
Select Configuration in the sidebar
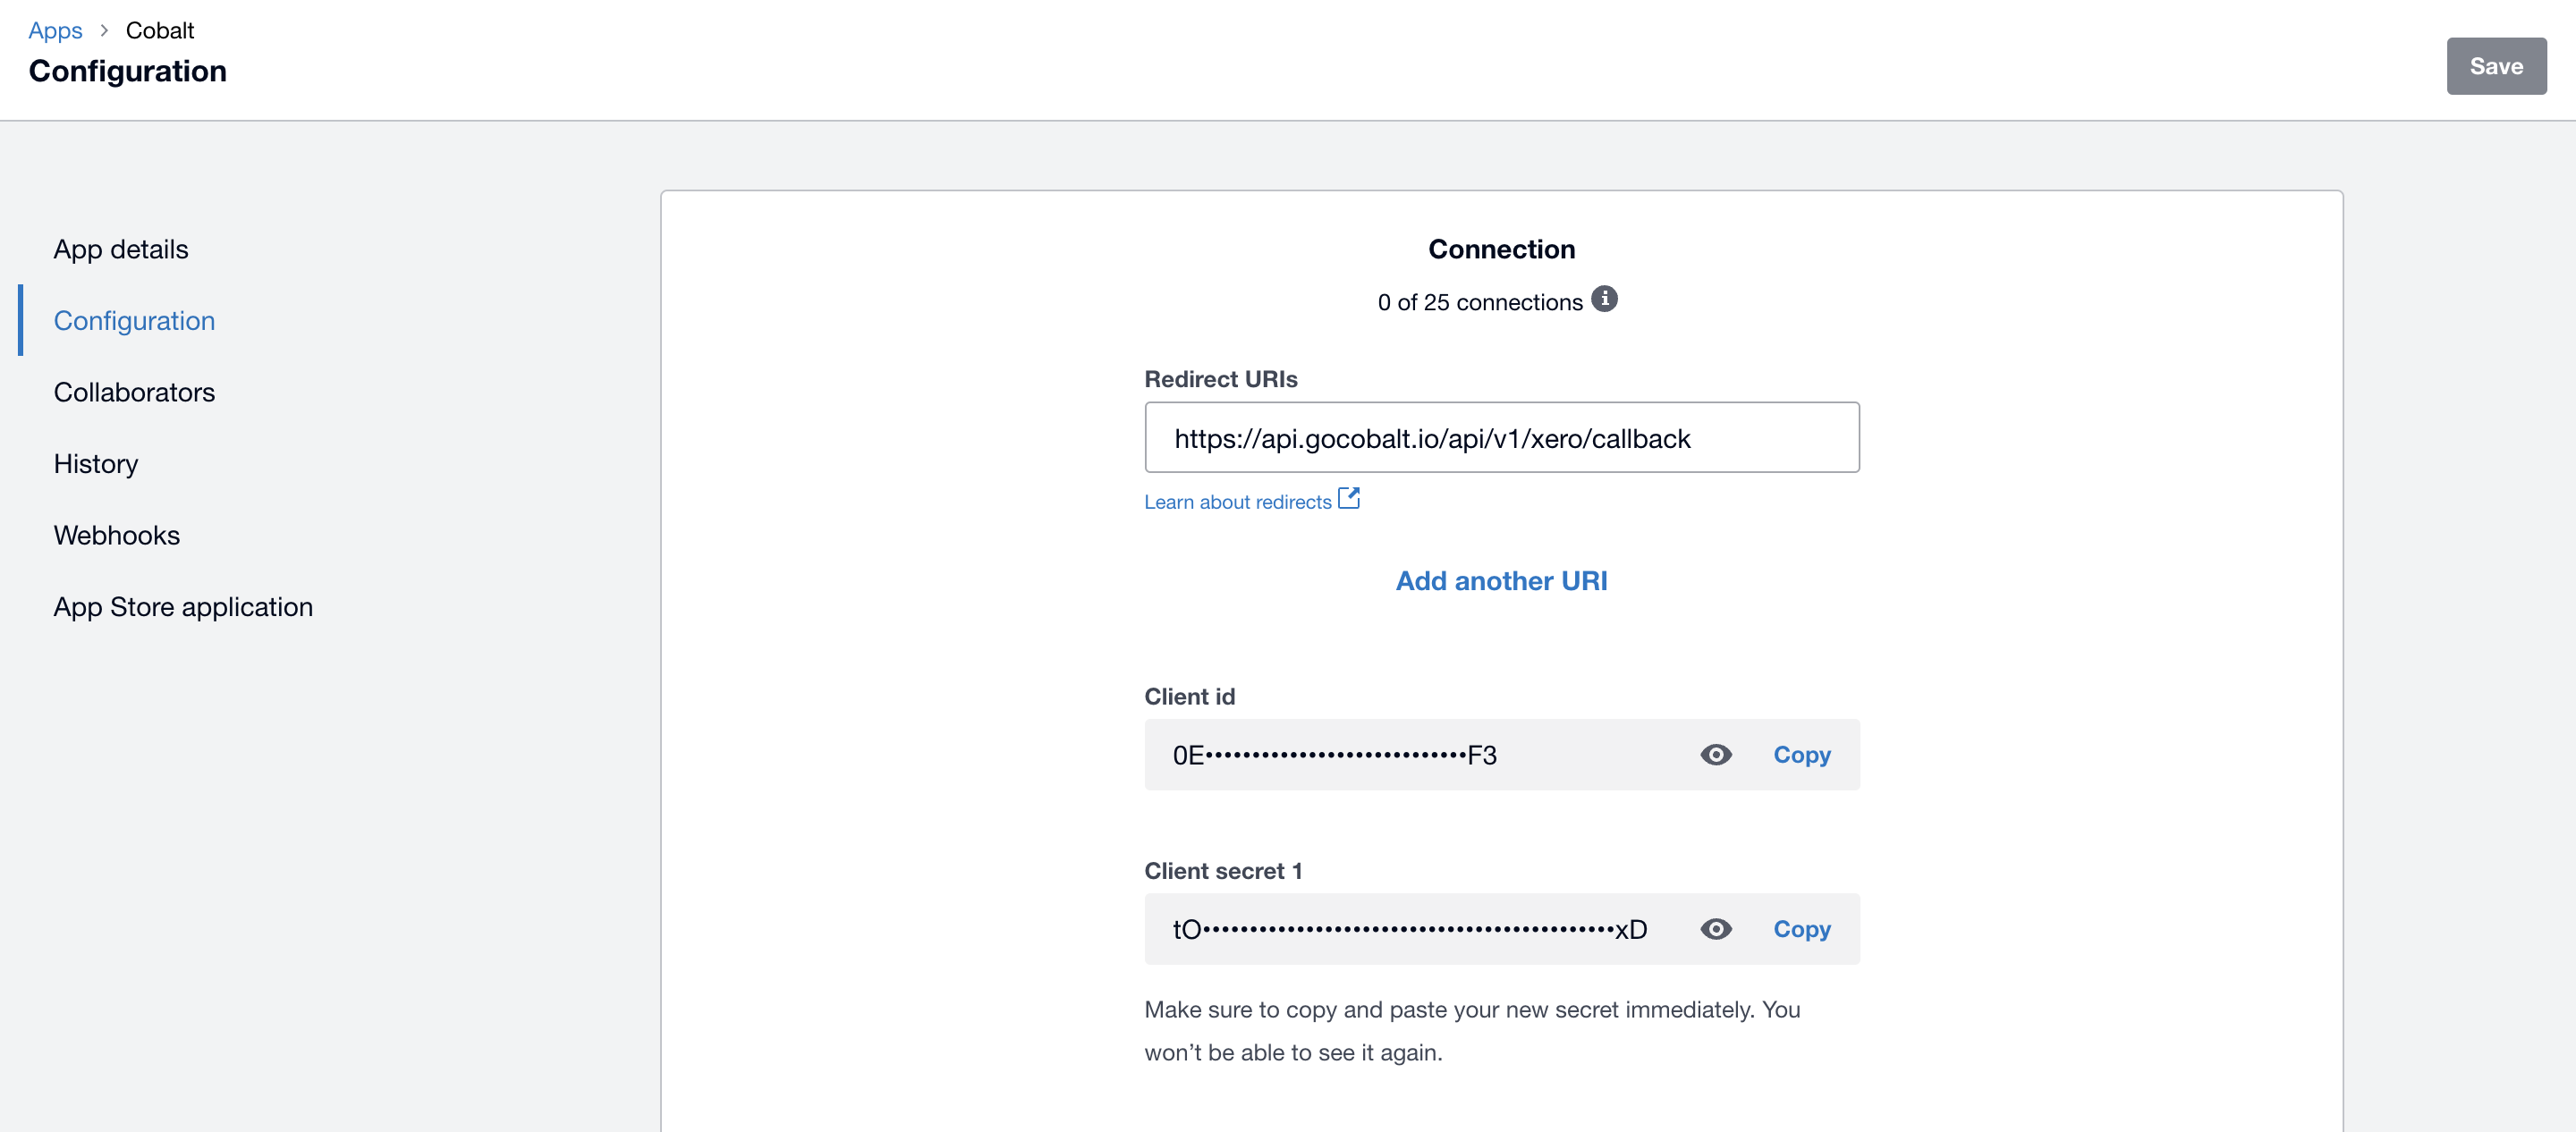coord(134,321)
